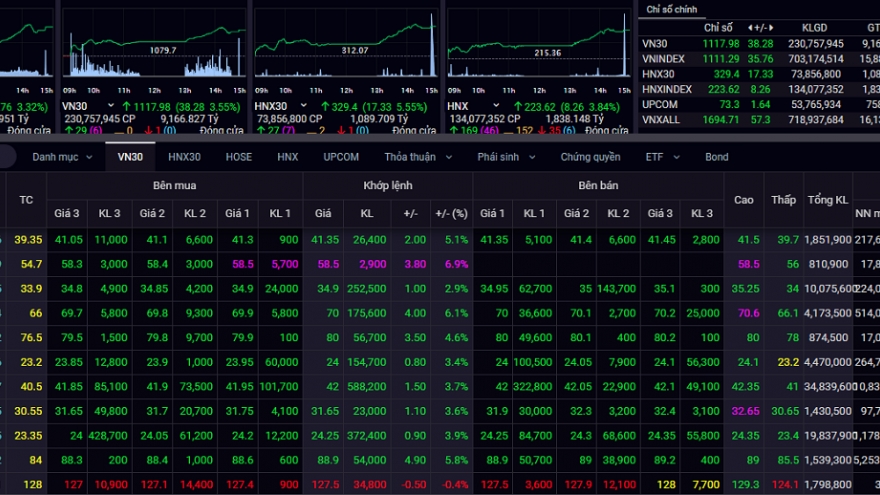Viewport: 880px width, 495px height.
Task: Open the Thỏa thuận dropdown menu
Action: click(417, 157)
